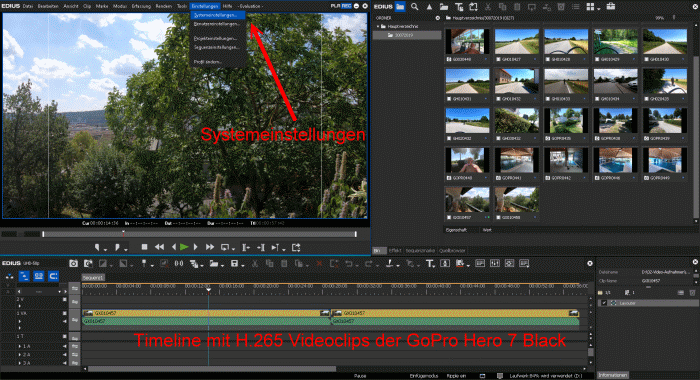Click the delete red X icon
Viewport: 700px width, 380px height.
(319, 263)
